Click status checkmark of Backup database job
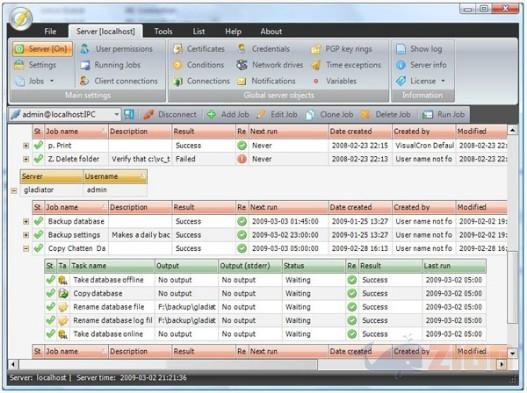The height and width of the screenshot is (393, 527). tap(38, 221)
